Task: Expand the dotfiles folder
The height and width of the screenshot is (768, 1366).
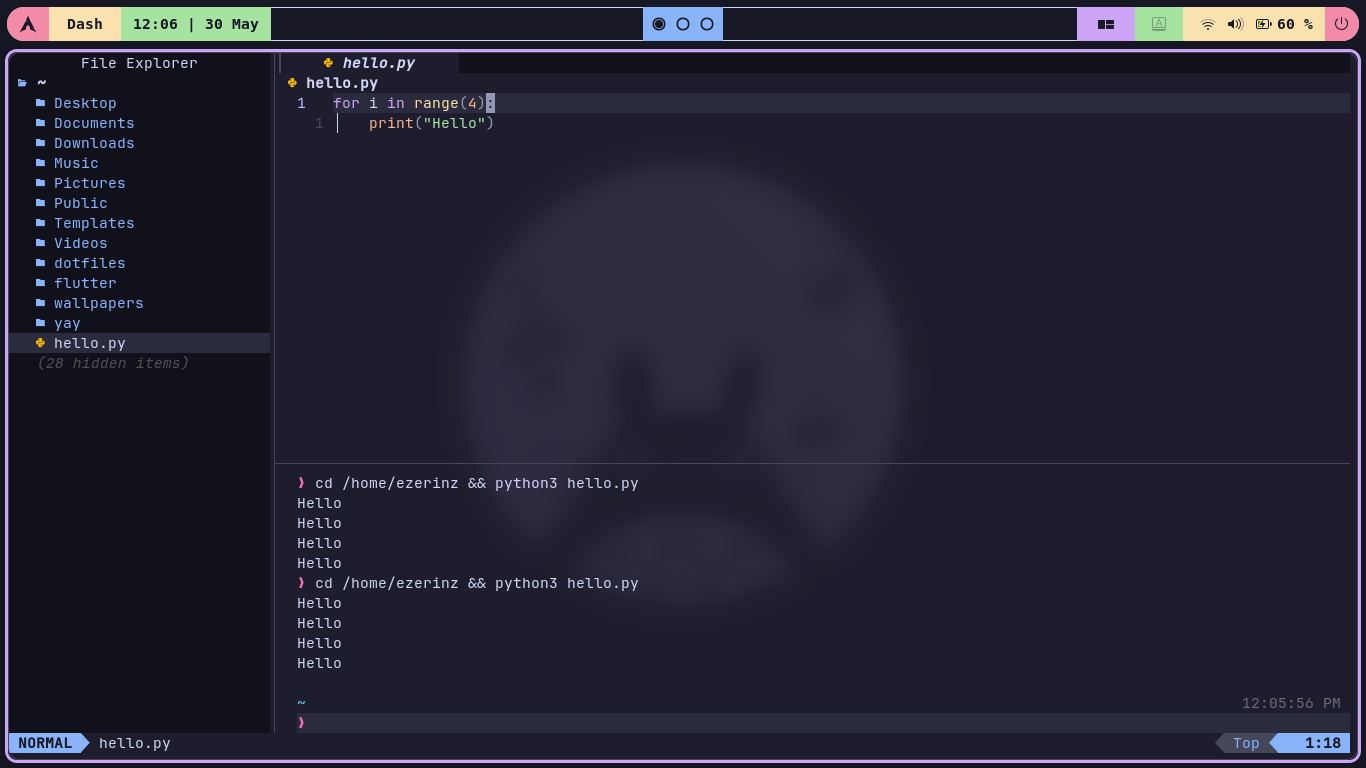Action: [x=89, y=262]
